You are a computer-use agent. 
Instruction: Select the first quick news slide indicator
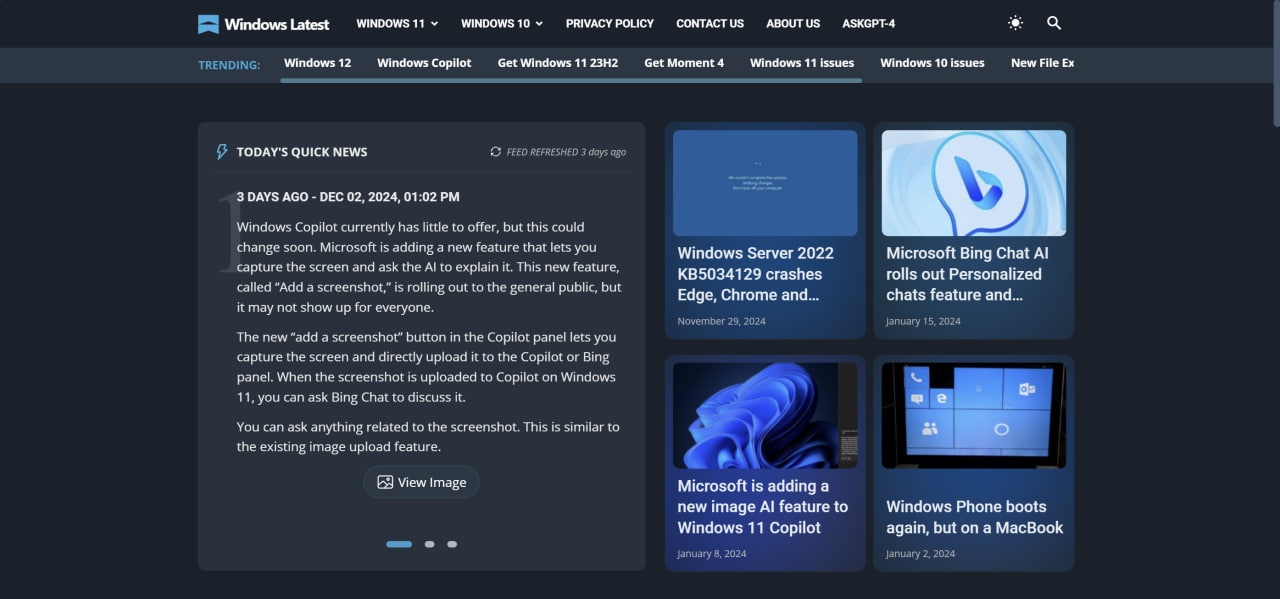coord(399,544)
